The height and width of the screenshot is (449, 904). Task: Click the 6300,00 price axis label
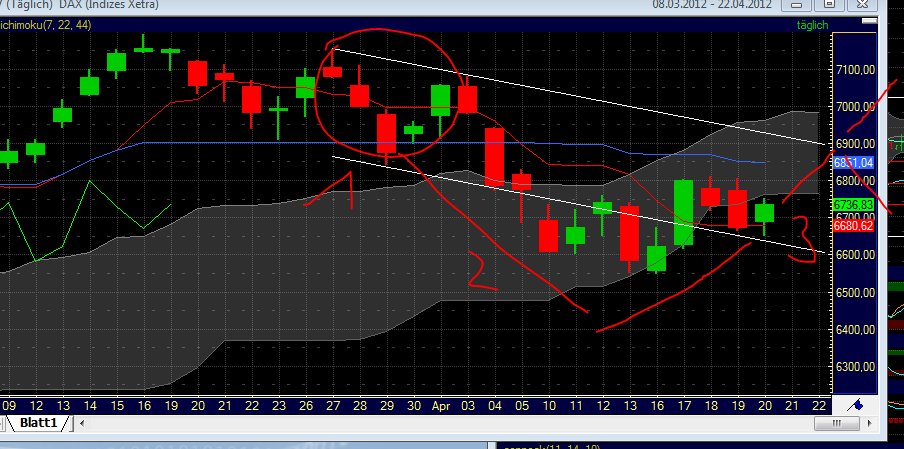855,367
